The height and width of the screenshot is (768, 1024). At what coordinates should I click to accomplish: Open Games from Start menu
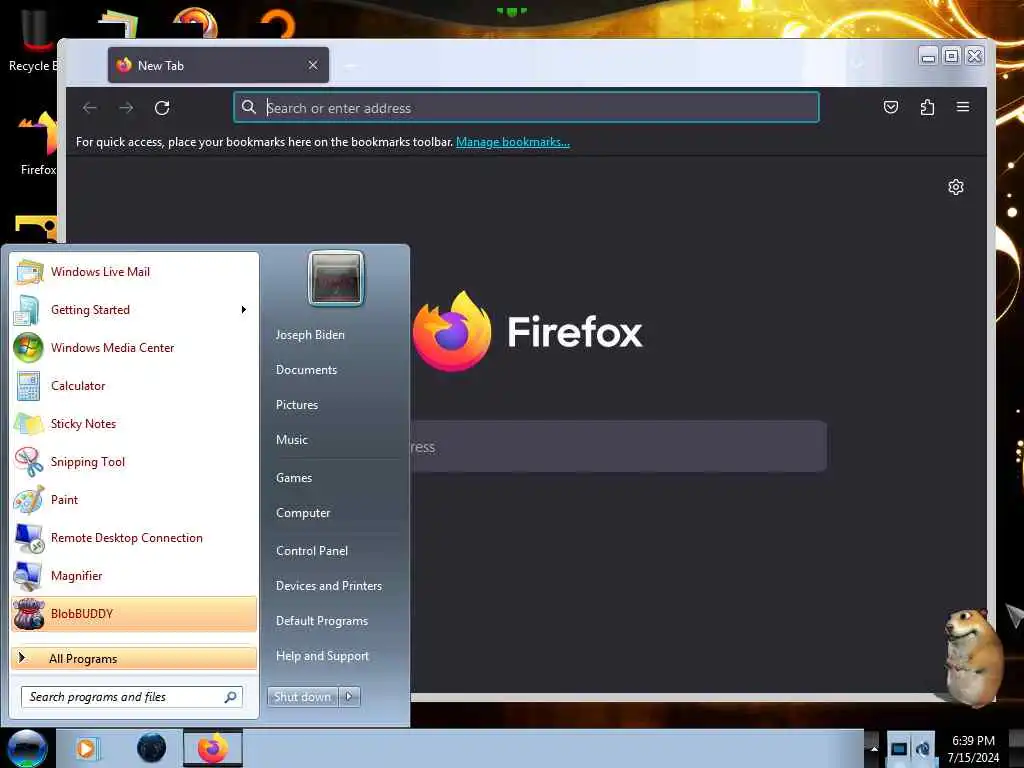[x=294, y=477]
